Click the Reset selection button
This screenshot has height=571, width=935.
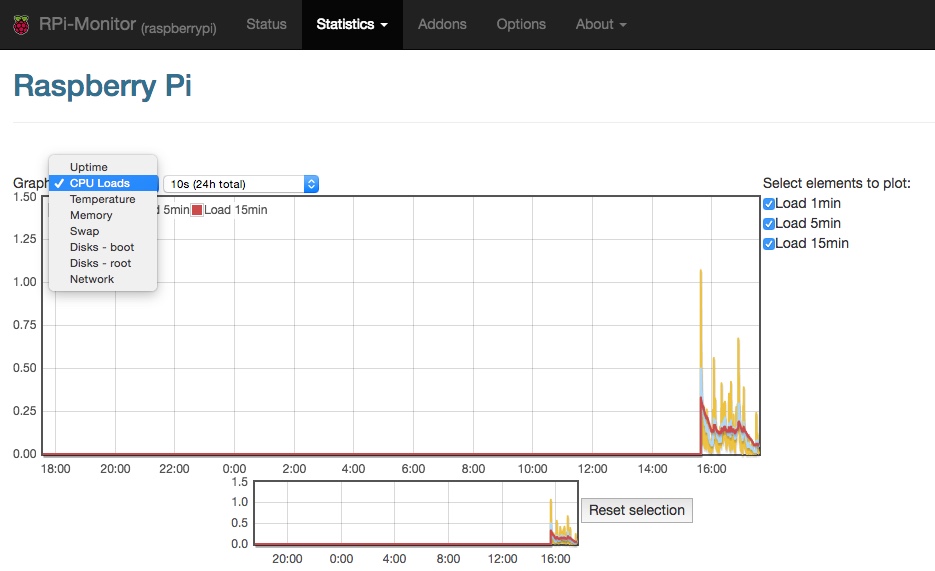pos(636,510)
